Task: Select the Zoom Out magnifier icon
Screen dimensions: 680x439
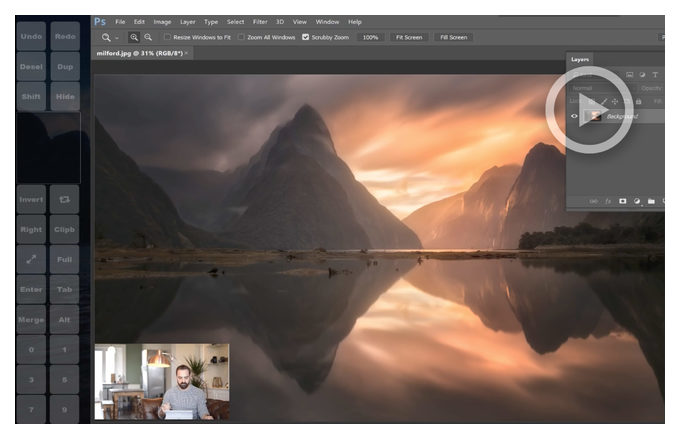Action: pos(148,37)
